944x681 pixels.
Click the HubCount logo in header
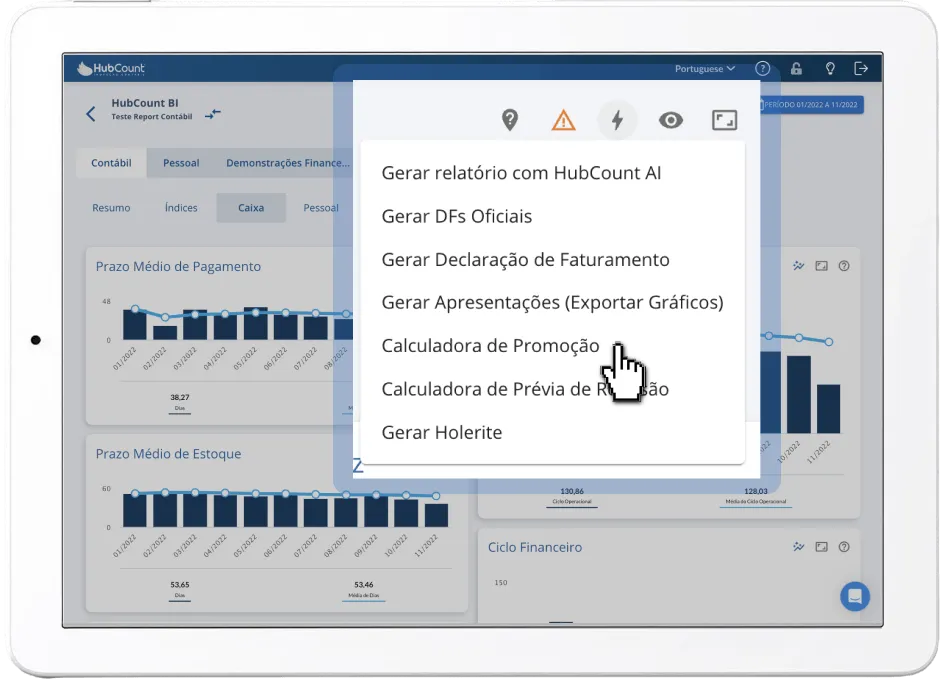(111, 69)
